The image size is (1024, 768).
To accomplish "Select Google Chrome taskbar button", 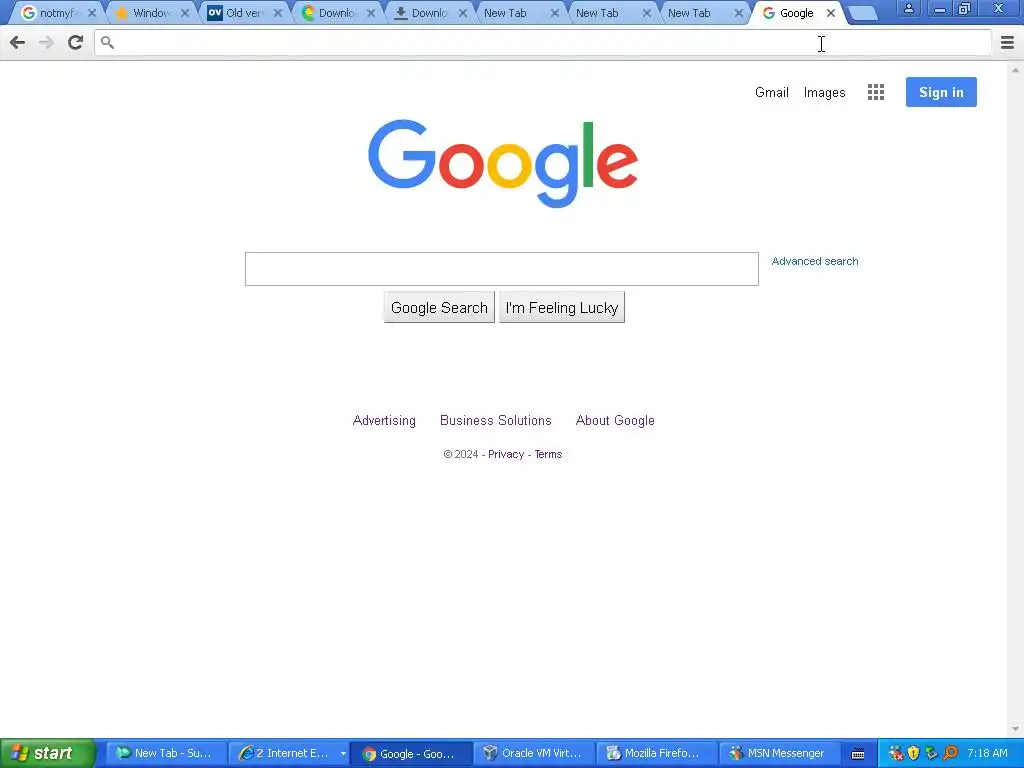I will click(411, 754).
